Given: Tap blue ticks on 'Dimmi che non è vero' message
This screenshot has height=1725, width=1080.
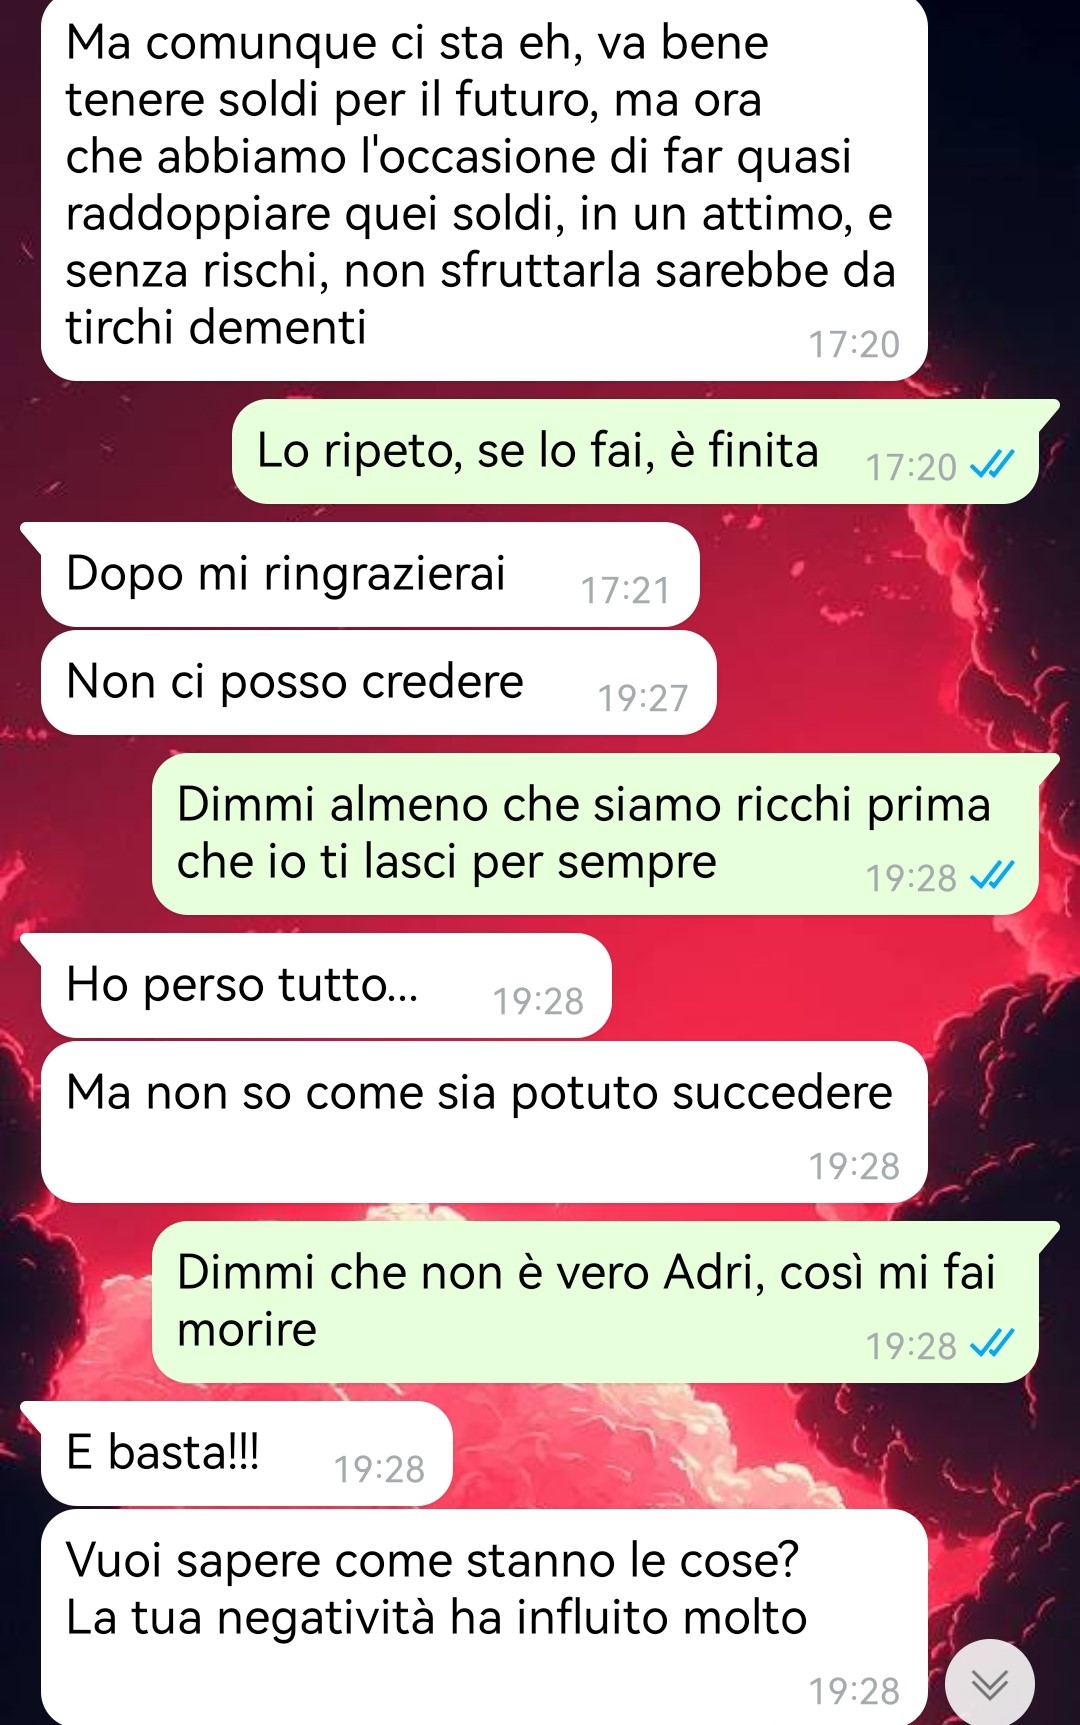Looking at the screenshot, I should click(x=993, y=1344).
